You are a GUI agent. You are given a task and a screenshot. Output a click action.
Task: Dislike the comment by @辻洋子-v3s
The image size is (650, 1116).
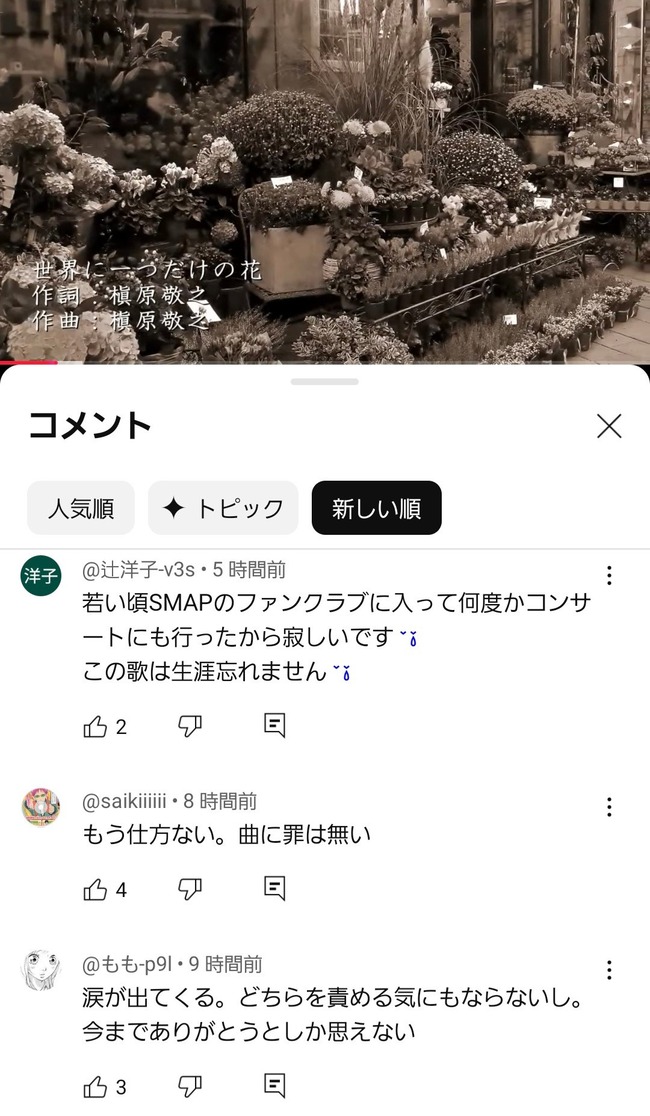coord(189,727)
